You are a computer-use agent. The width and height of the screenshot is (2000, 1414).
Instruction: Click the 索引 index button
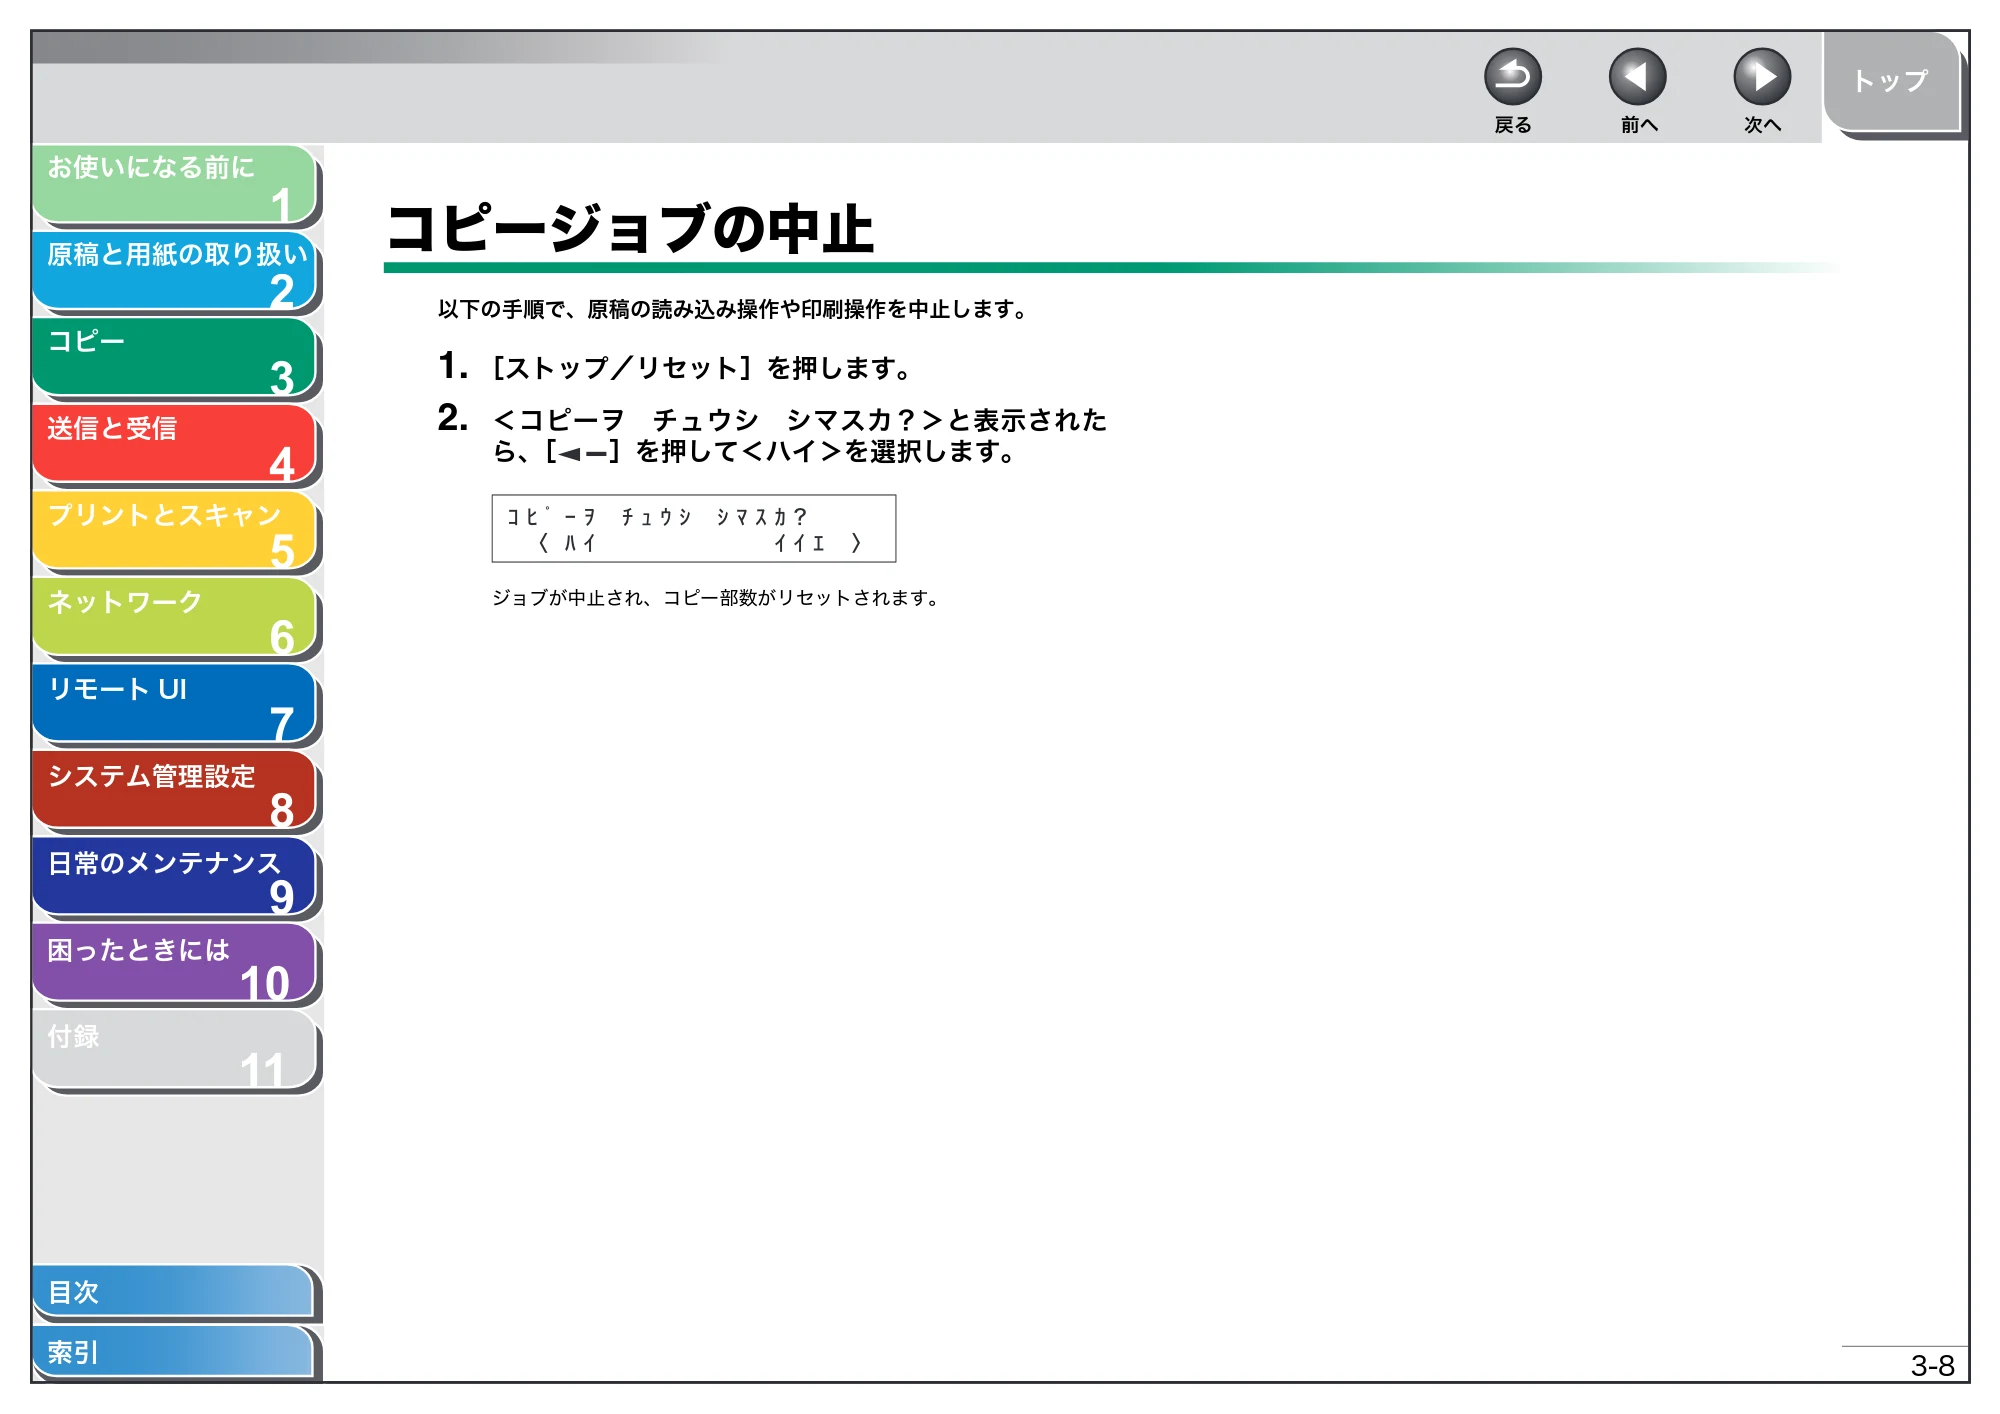tap(173, 1352)
